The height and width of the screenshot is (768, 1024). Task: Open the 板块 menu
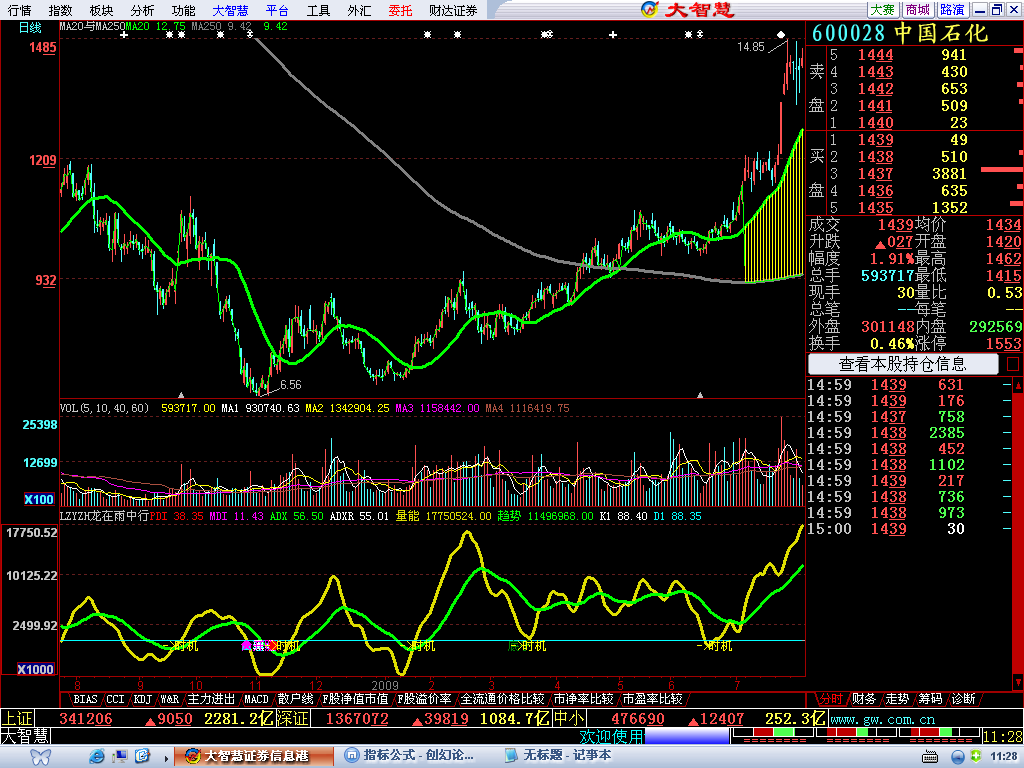point(101,10)
